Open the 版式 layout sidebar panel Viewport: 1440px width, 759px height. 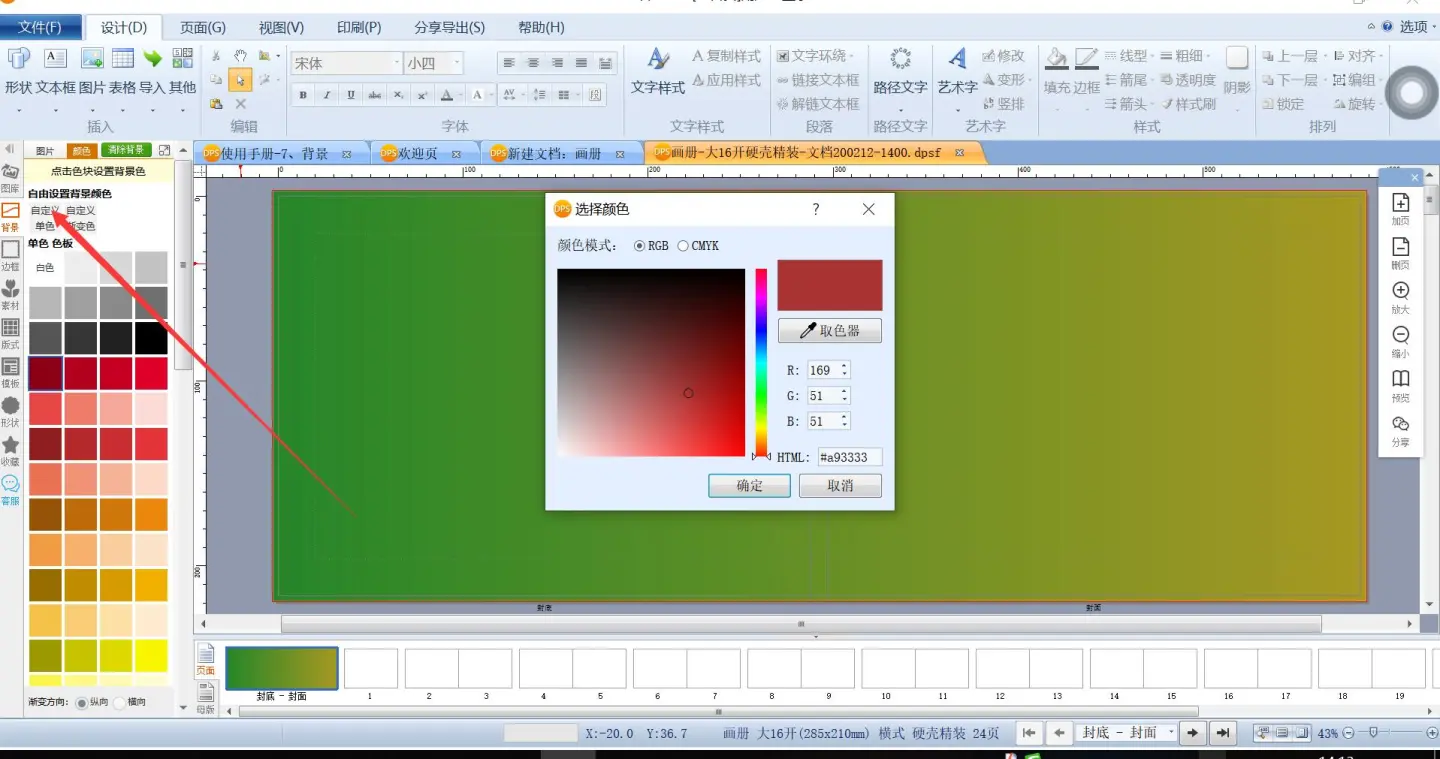(10, 333)
